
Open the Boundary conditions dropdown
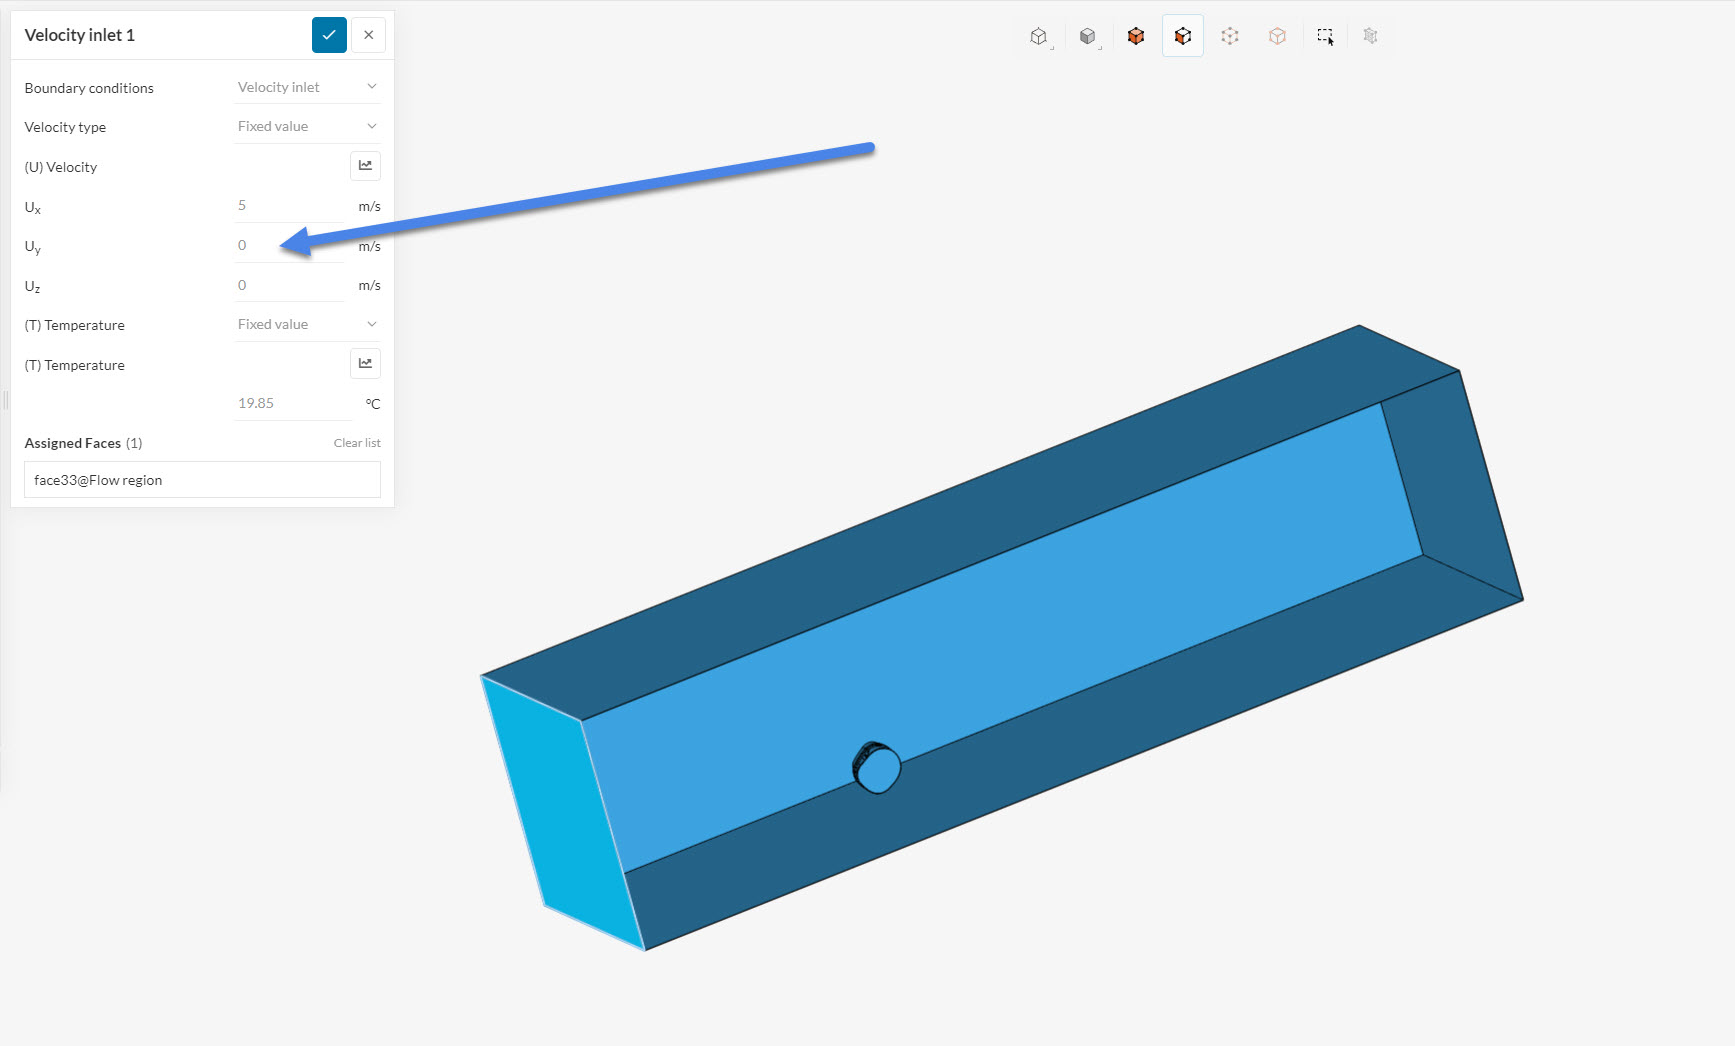[306, 86]
